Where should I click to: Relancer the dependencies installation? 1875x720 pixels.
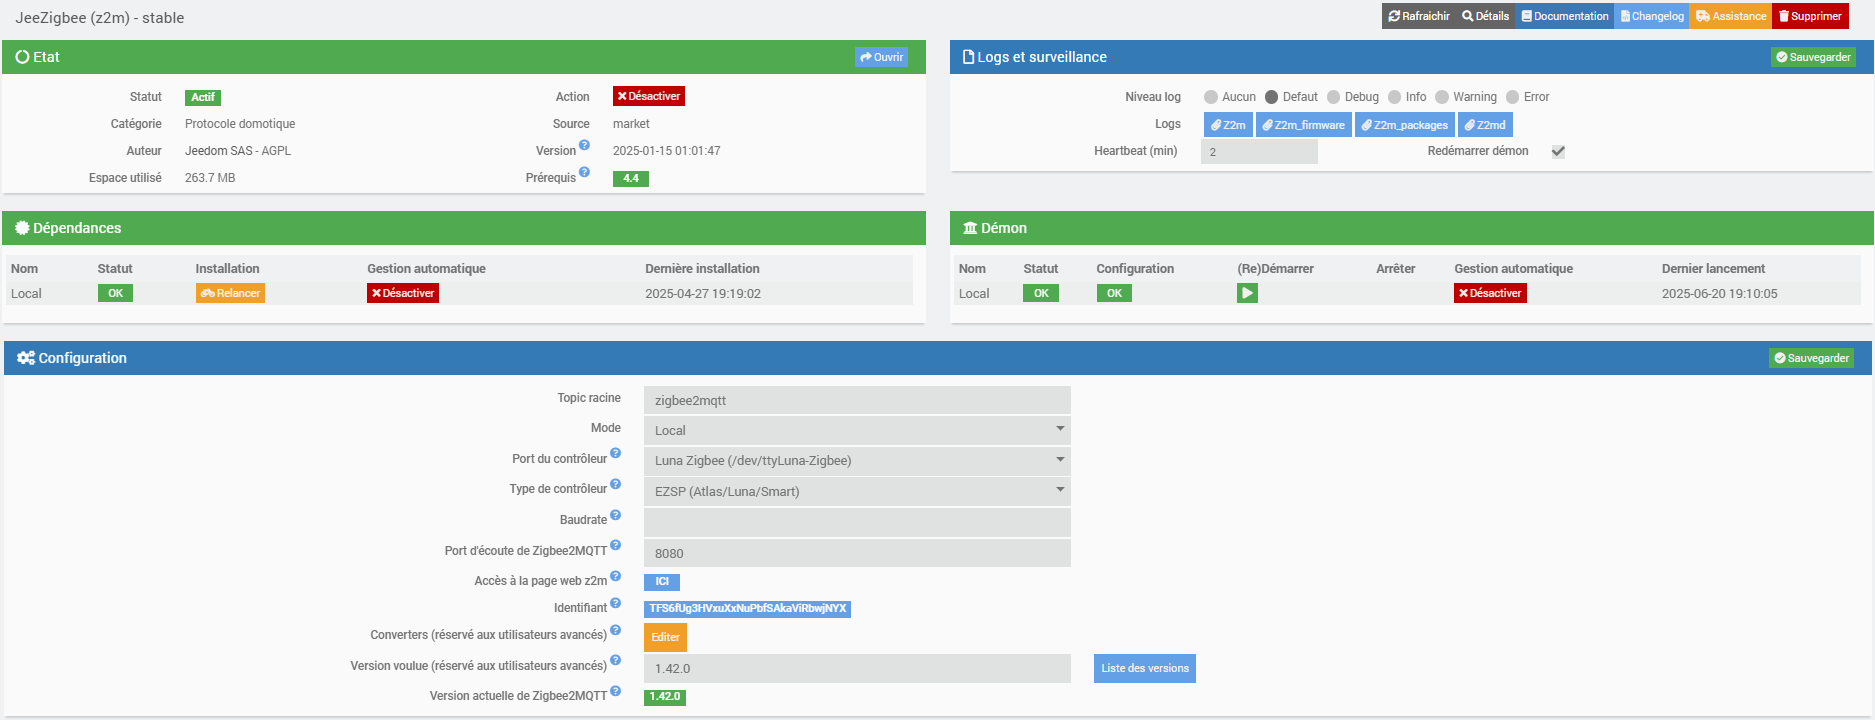tap(230, 293)
